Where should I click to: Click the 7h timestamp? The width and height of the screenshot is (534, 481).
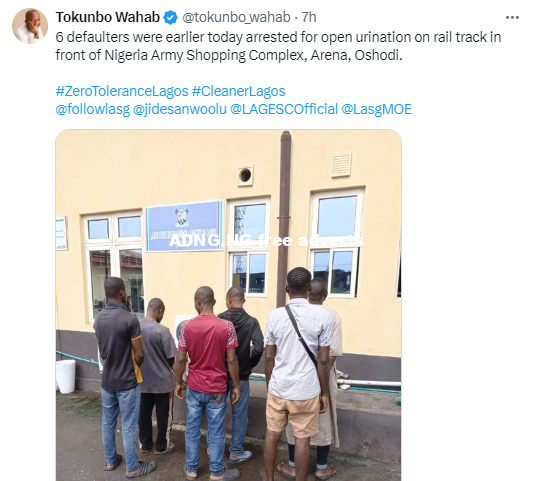(309, 17)
